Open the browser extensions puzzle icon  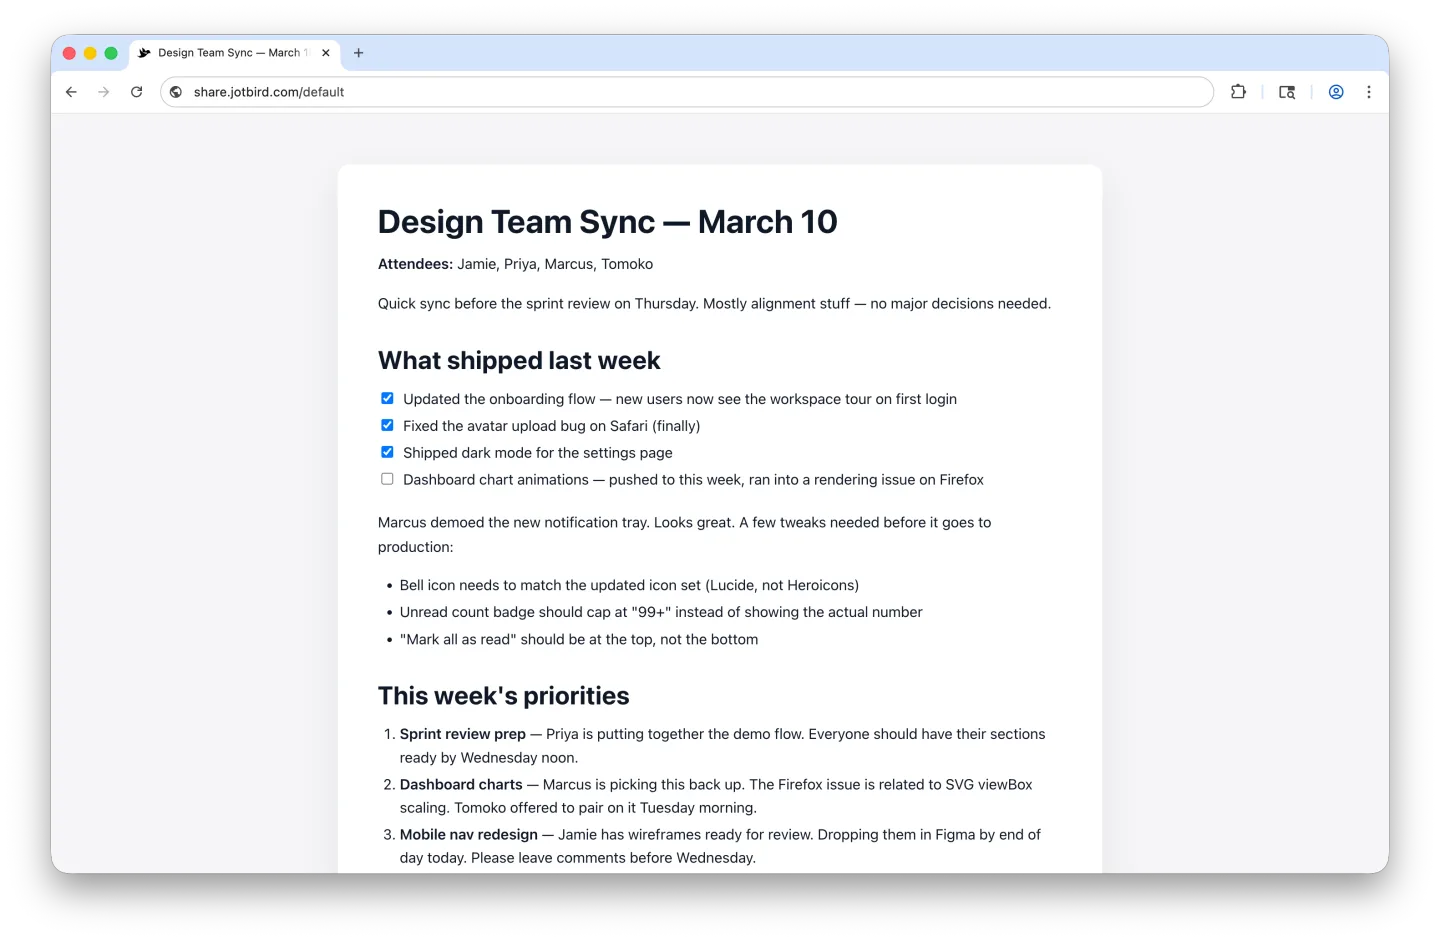click(x=1238, y=91)
